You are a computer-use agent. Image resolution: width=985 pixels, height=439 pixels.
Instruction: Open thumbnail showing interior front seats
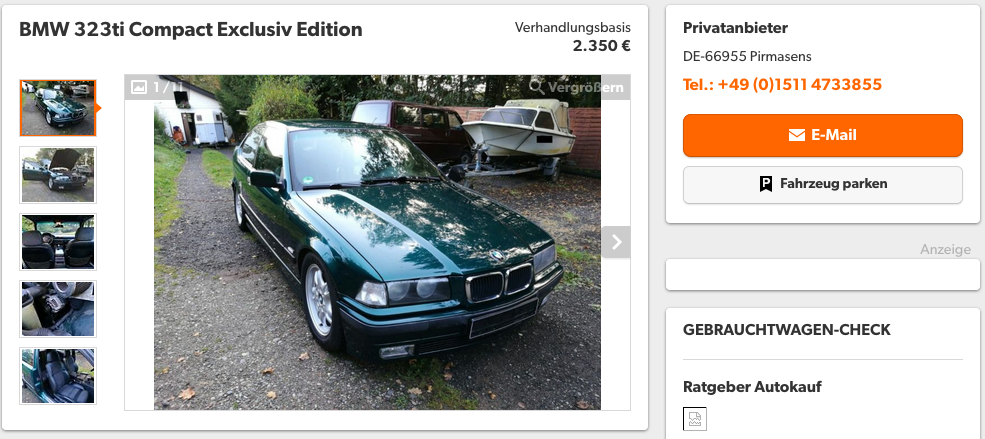(58, 242)
